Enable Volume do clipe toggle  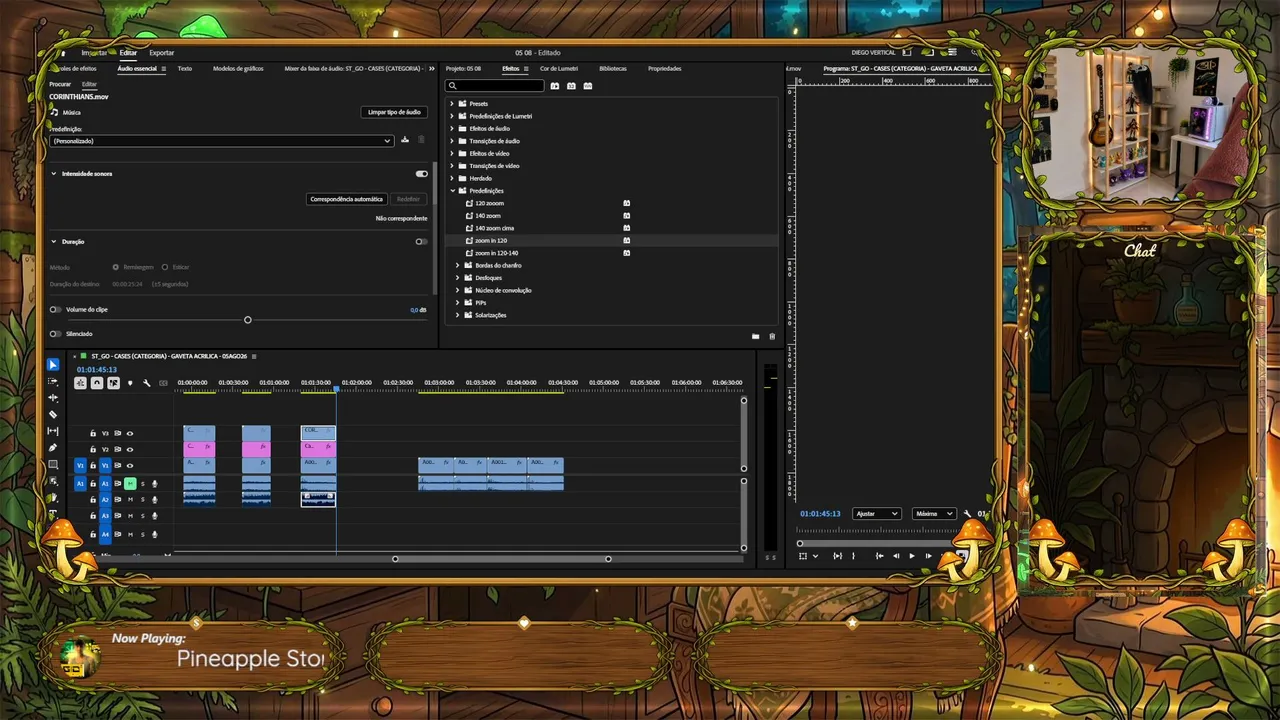pos(55,310)
